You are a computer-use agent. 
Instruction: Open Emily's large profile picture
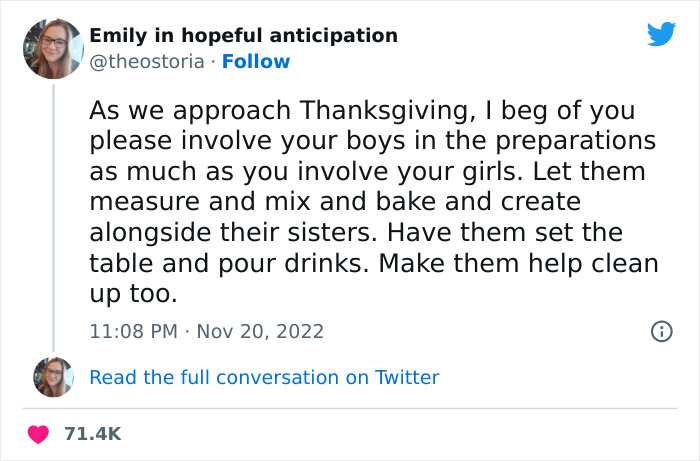tap(52, 48)
